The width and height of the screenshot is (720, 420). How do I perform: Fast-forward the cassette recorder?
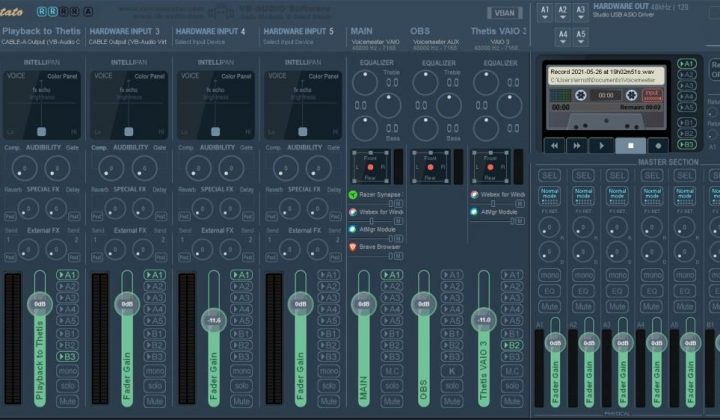coord(577,144)
